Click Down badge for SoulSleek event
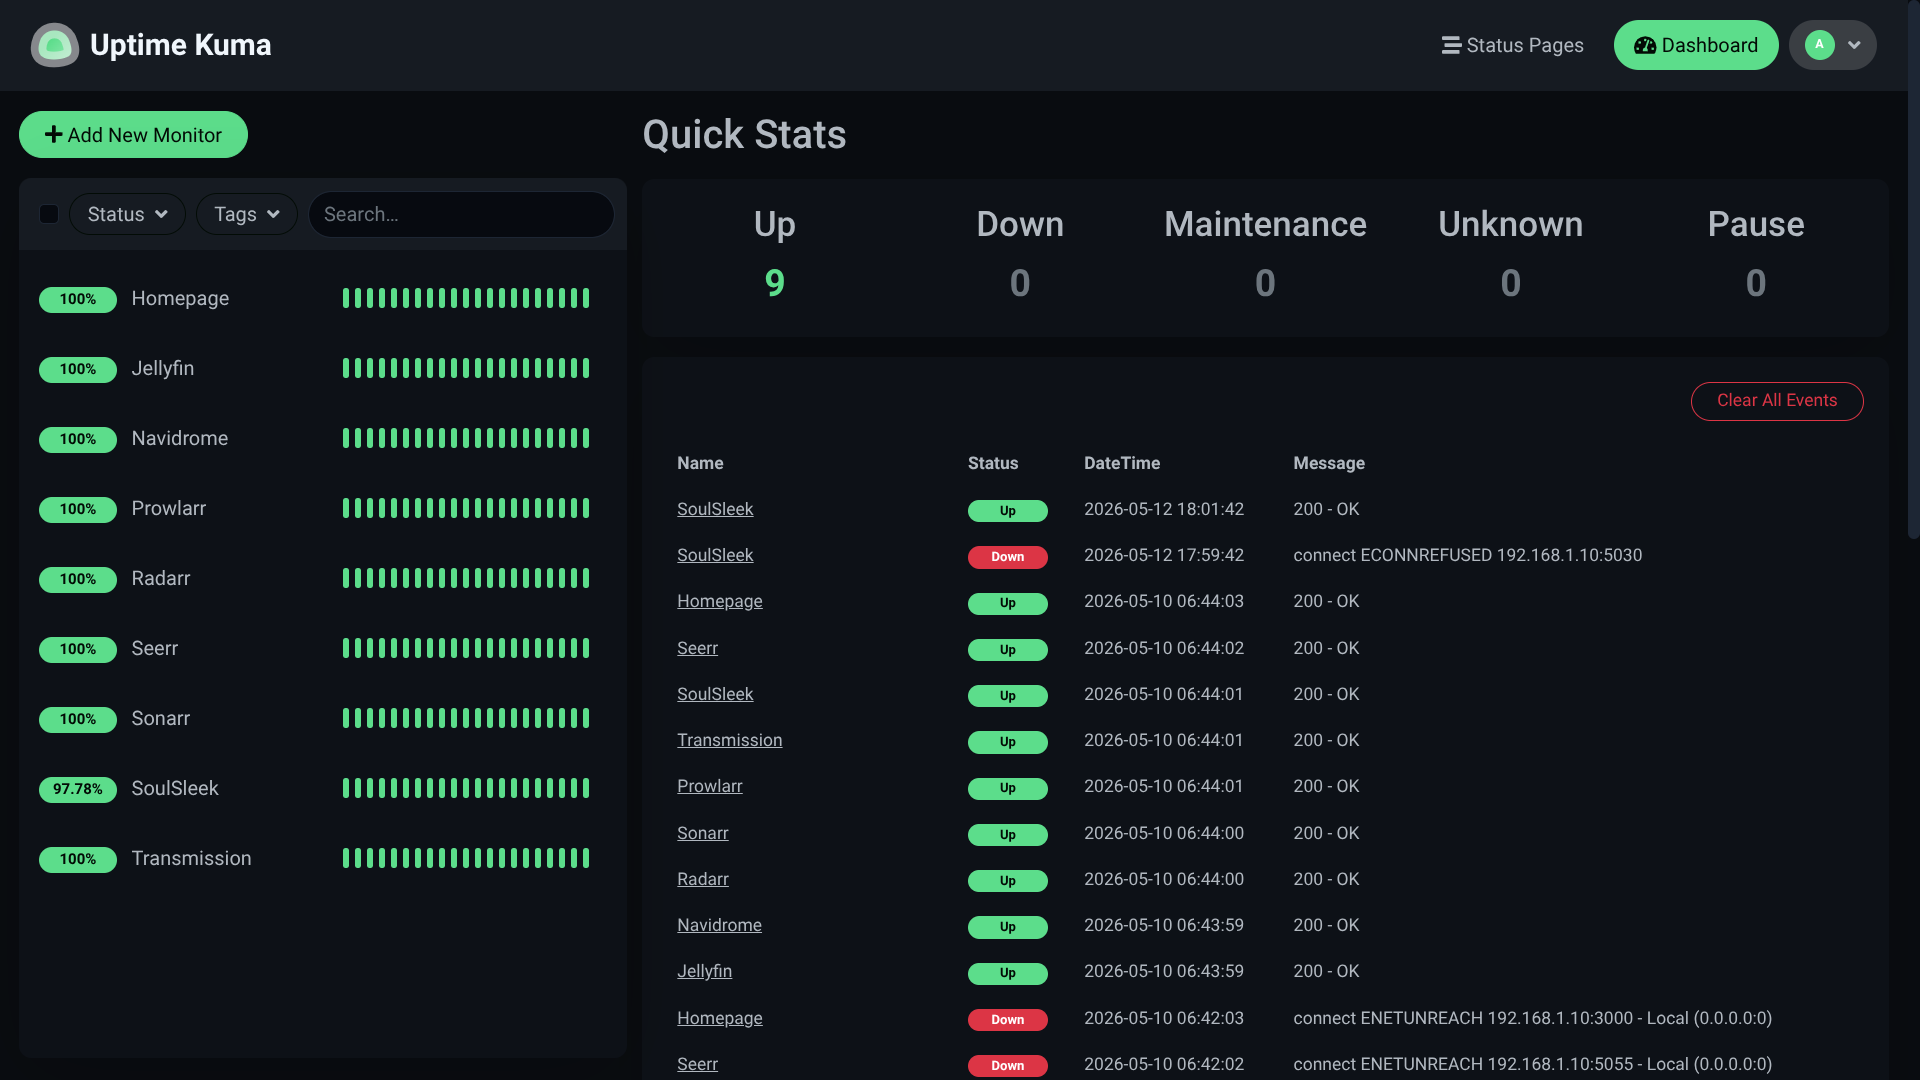This screenshot has height=1080, width=1920. [1007, 557]
